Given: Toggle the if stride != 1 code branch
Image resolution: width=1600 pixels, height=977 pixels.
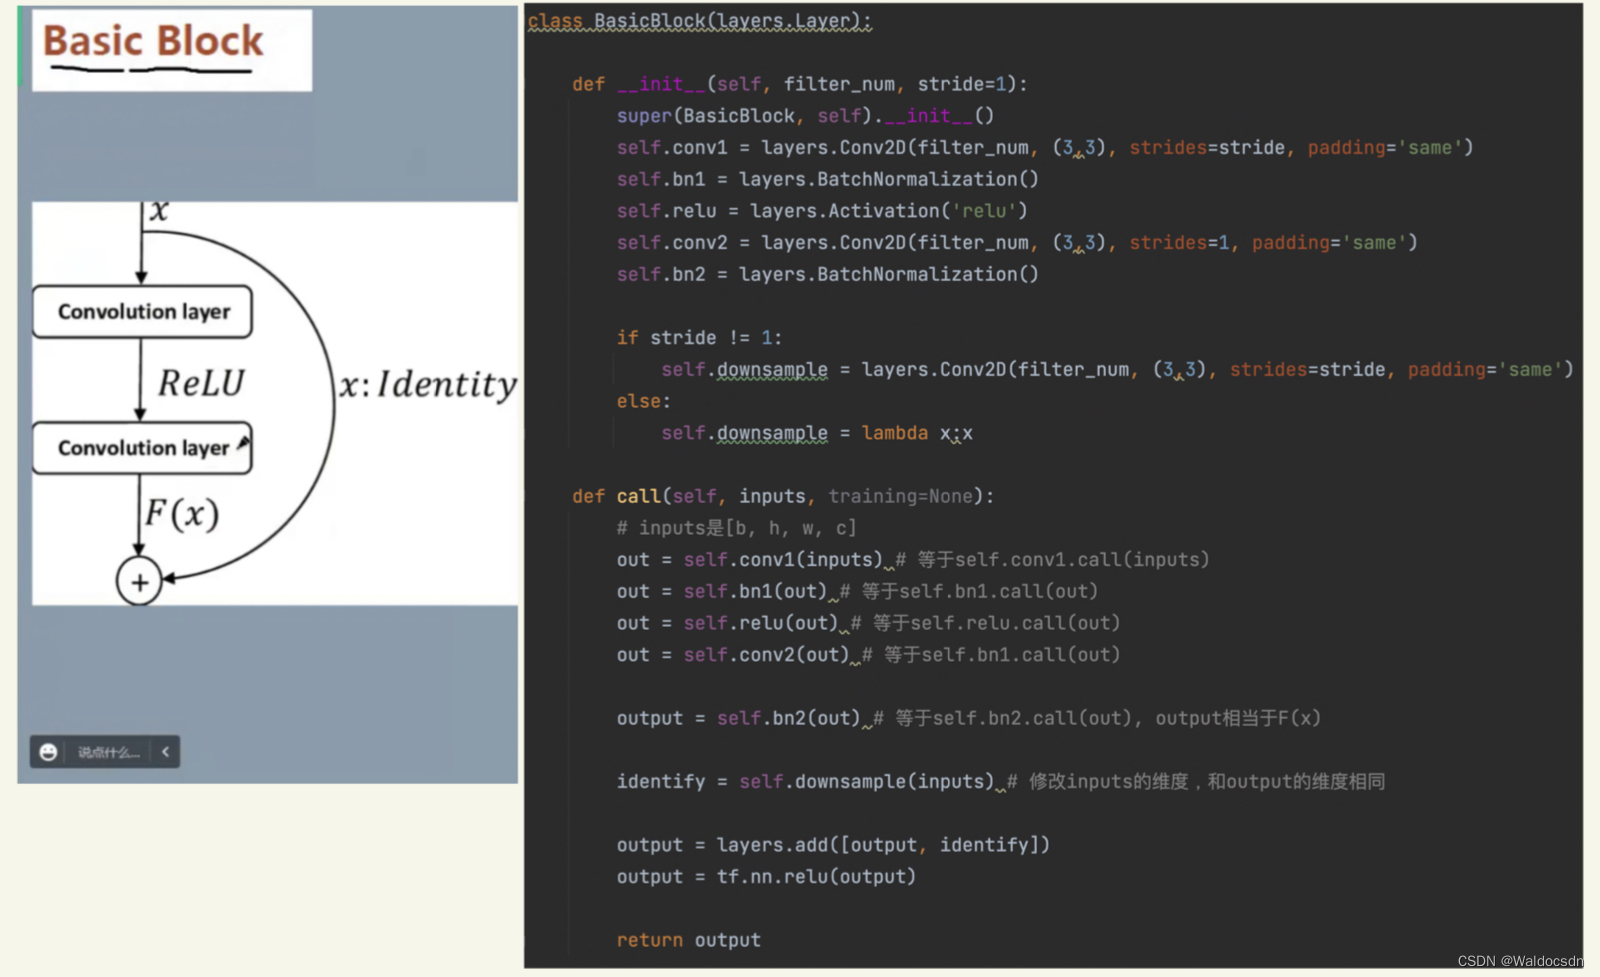Looking at the screenshot, I should 700,337.
